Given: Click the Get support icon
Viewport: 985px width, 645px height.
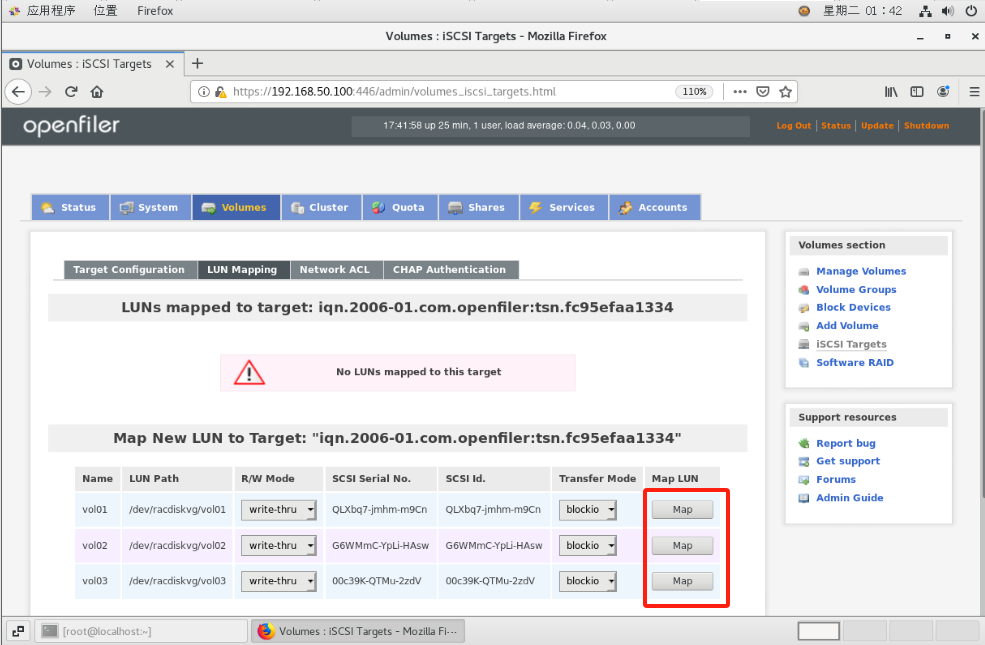Looking at the screenshot, I should [x=803, y=462].
